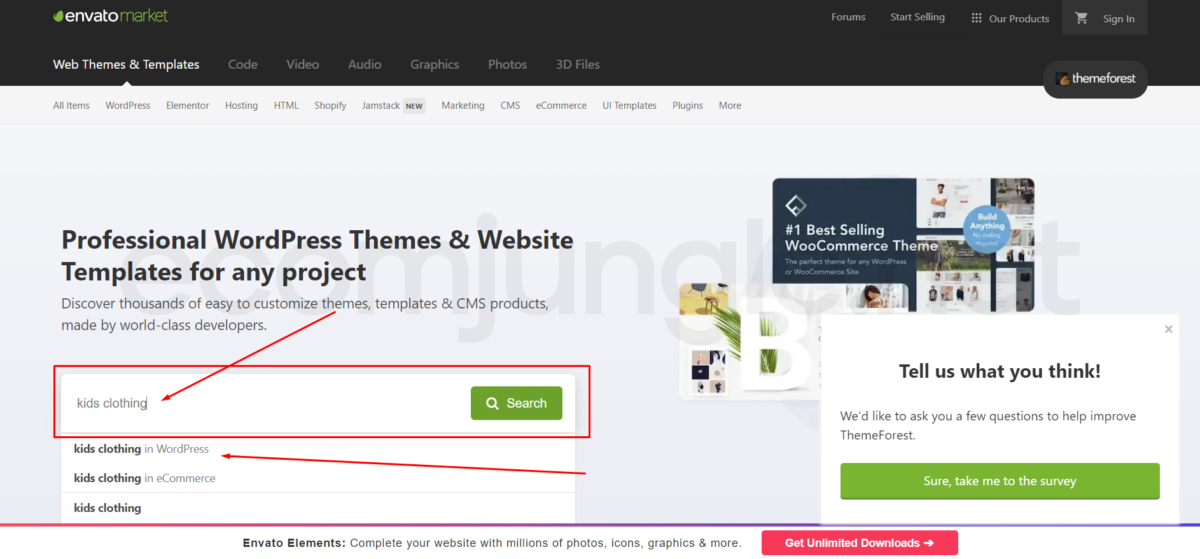Click the Sign In link

tap(1118, 19)
